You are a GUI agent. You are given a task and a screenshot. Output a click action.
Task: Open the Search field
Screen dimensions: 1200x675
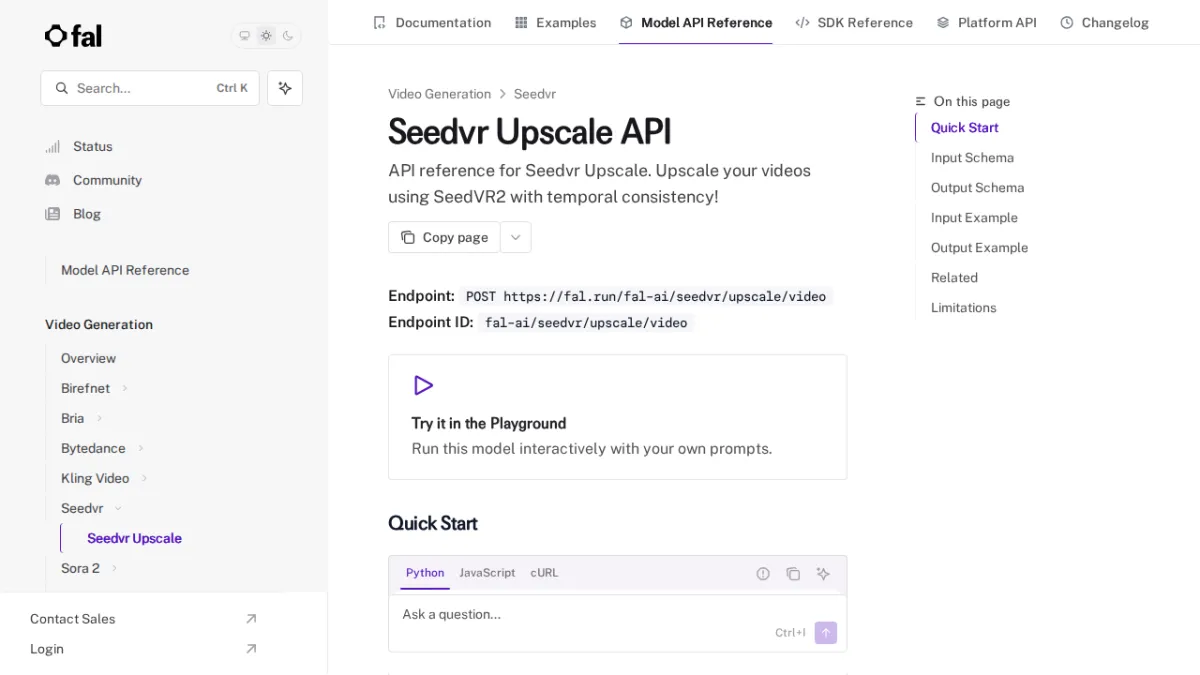point(150,88)
